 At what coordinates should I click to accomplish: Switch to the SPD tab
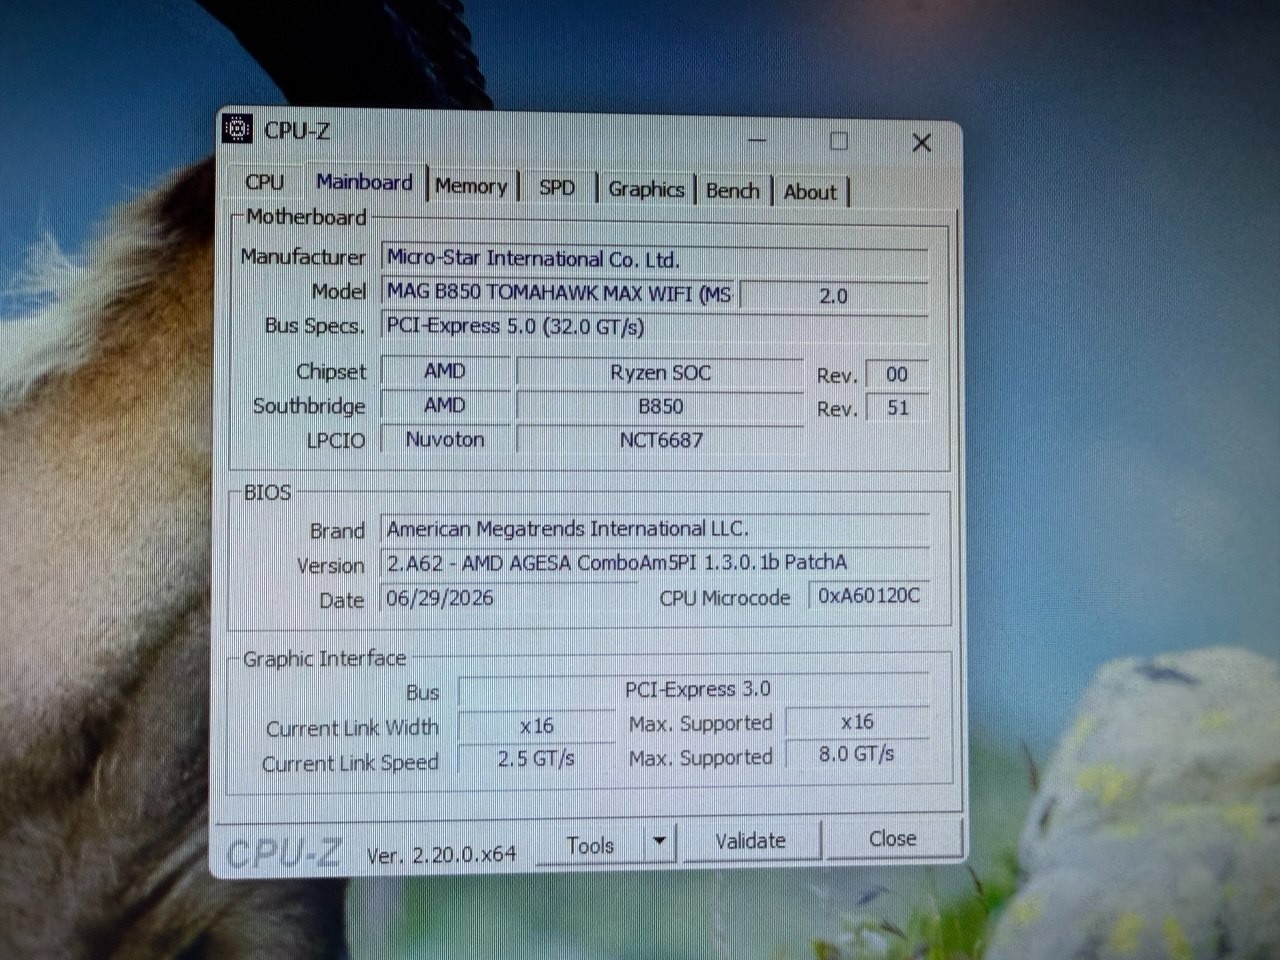point(557,188)
